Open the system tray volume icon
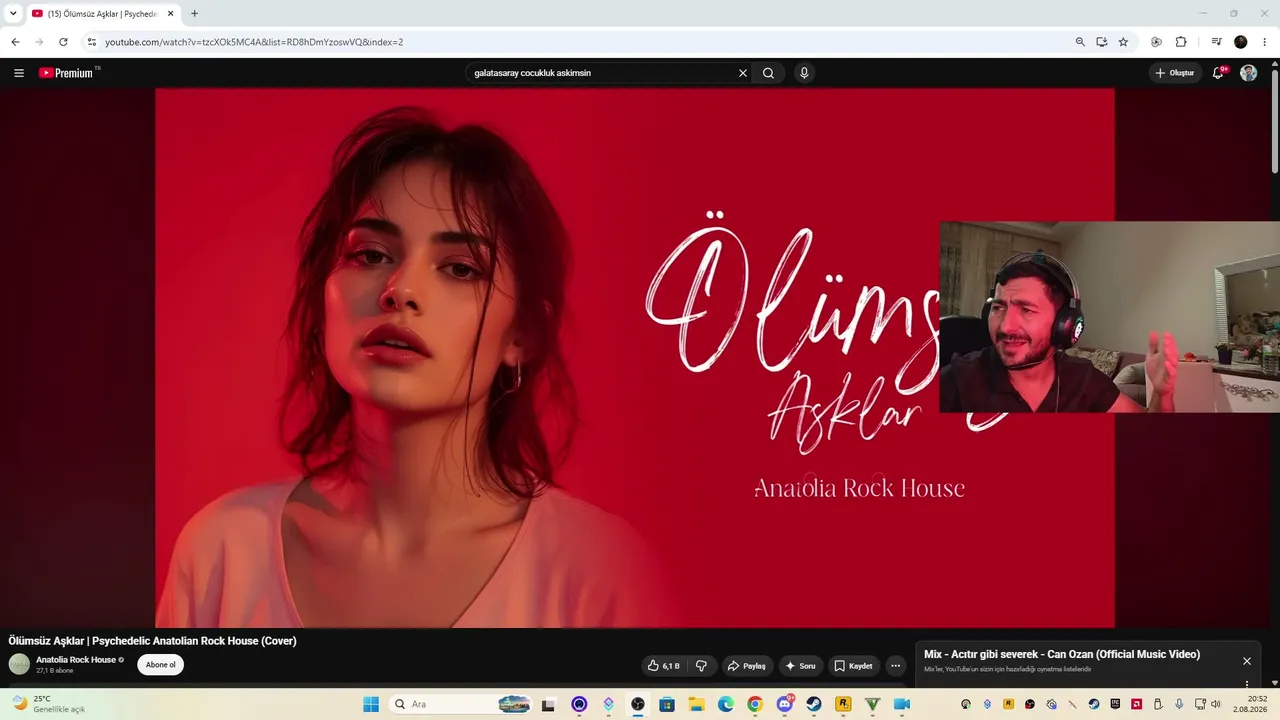The width and height of the screenshot is (1280, 720). (1216, 704)
